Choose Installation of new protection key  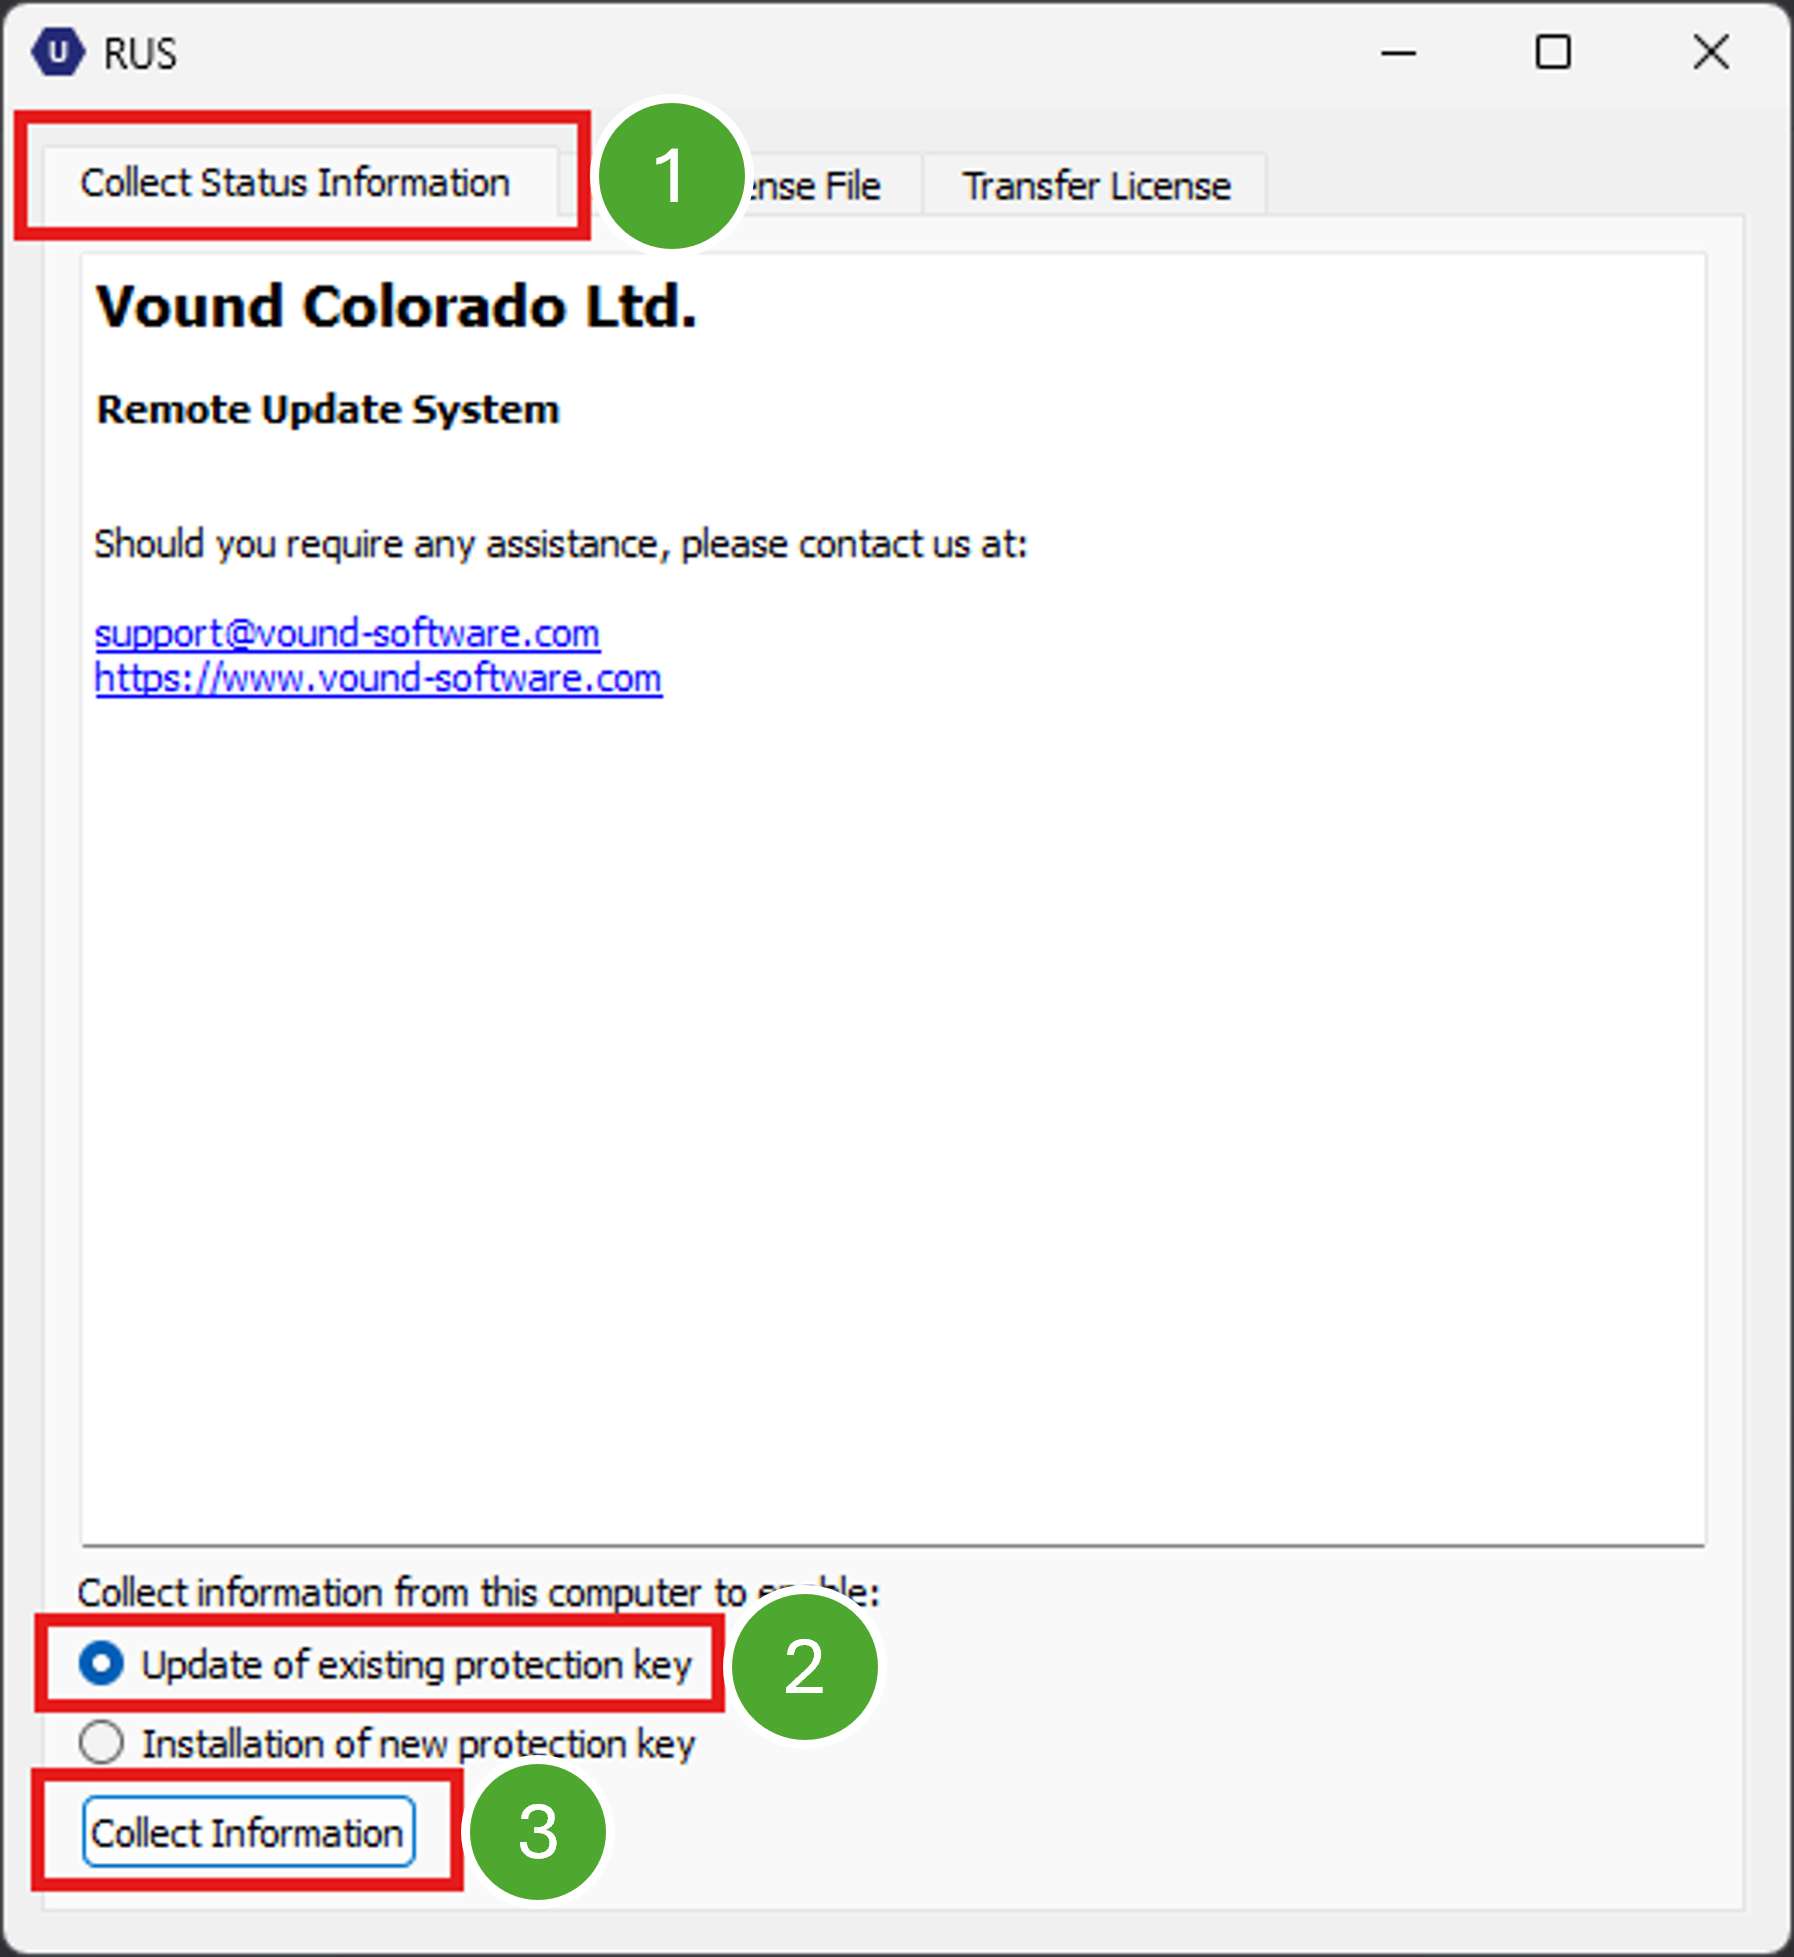[x=102, y=1743]
